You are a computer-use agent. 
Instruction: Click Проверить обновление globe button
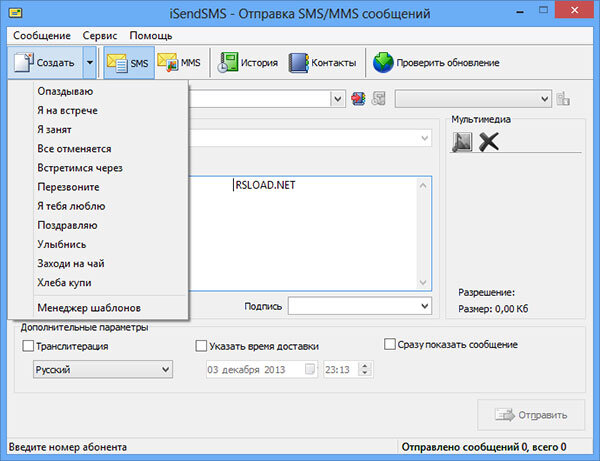(x=436, y=63)
